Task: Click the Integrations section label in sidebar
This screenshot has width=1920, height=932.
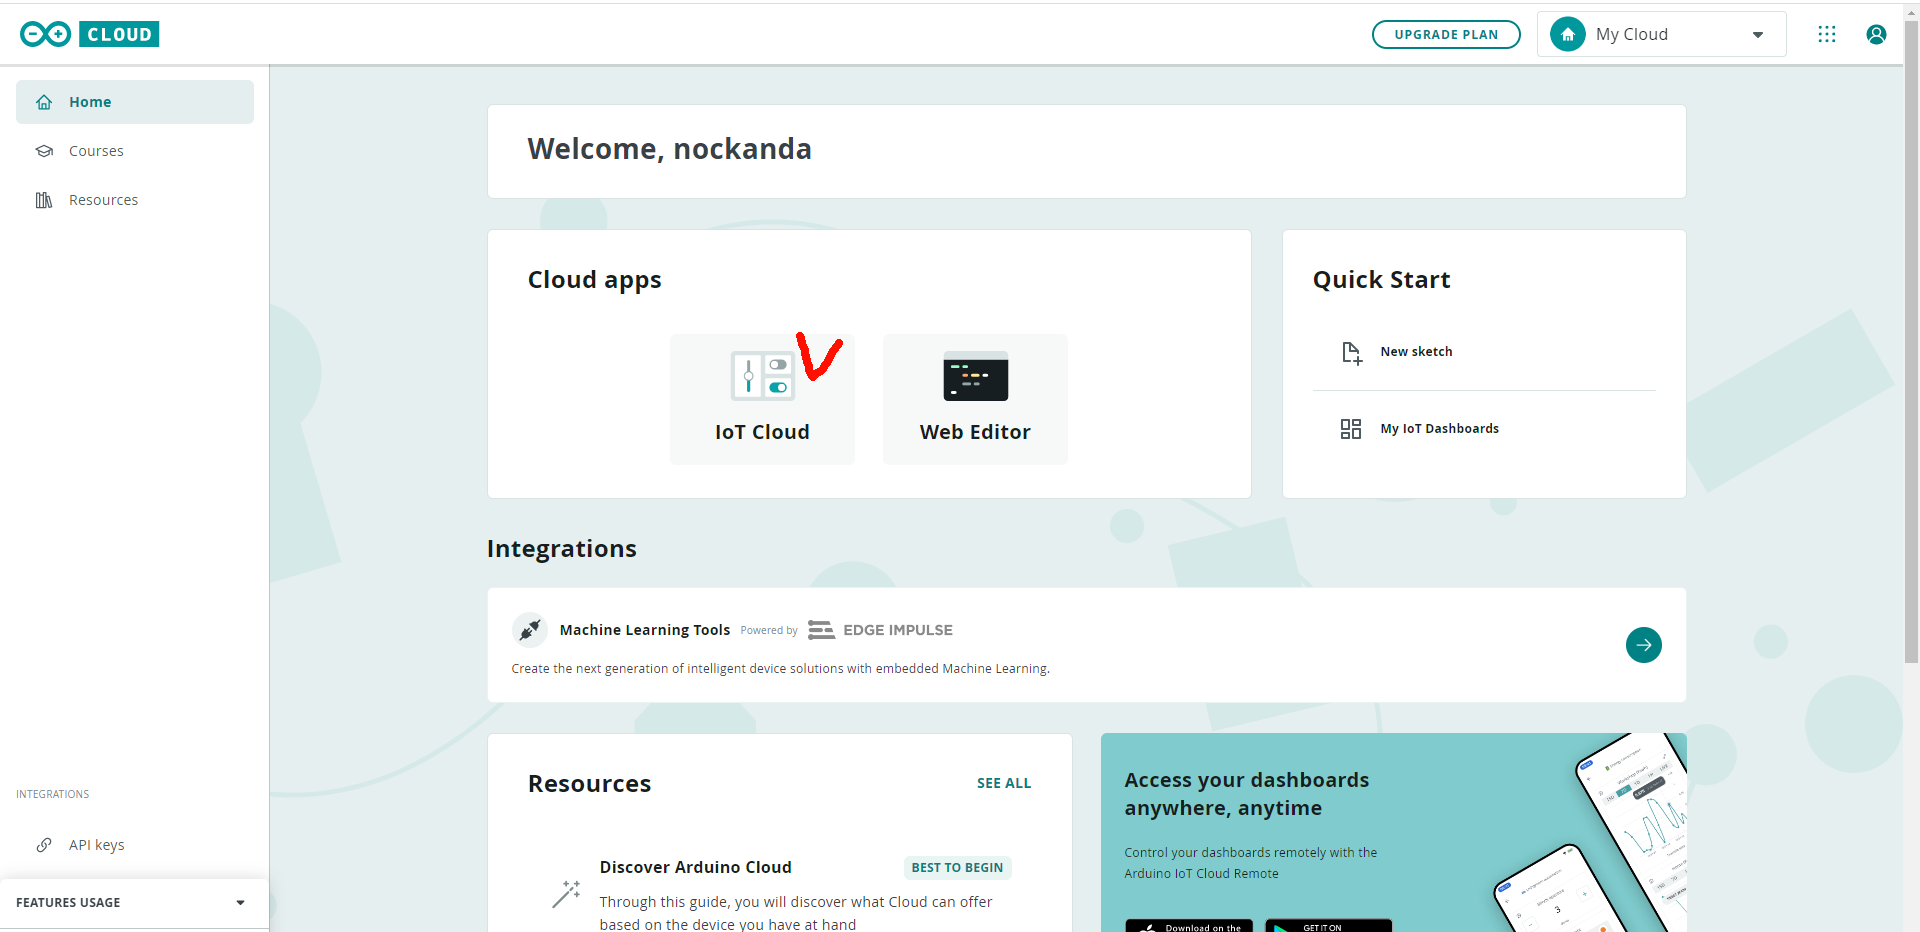Action: tap(53, 794)
